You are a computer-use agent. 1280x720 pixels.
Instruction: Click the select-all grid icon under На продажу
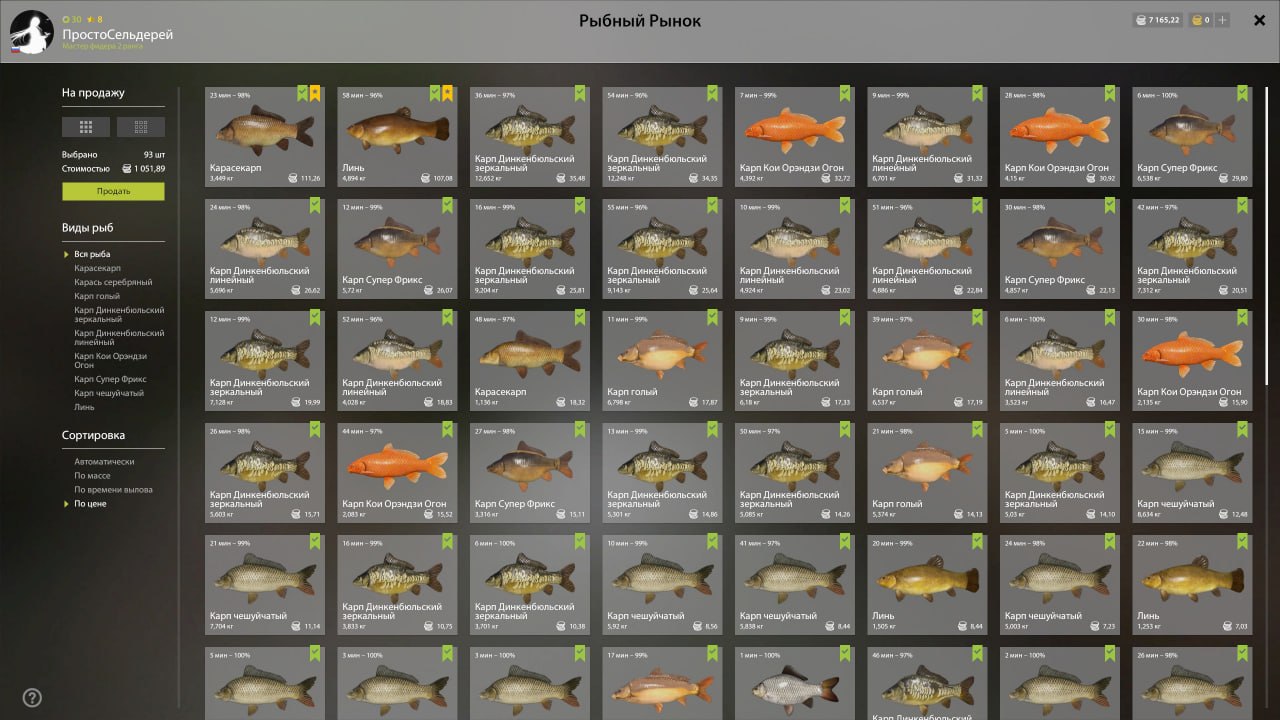tap(86, 127)
